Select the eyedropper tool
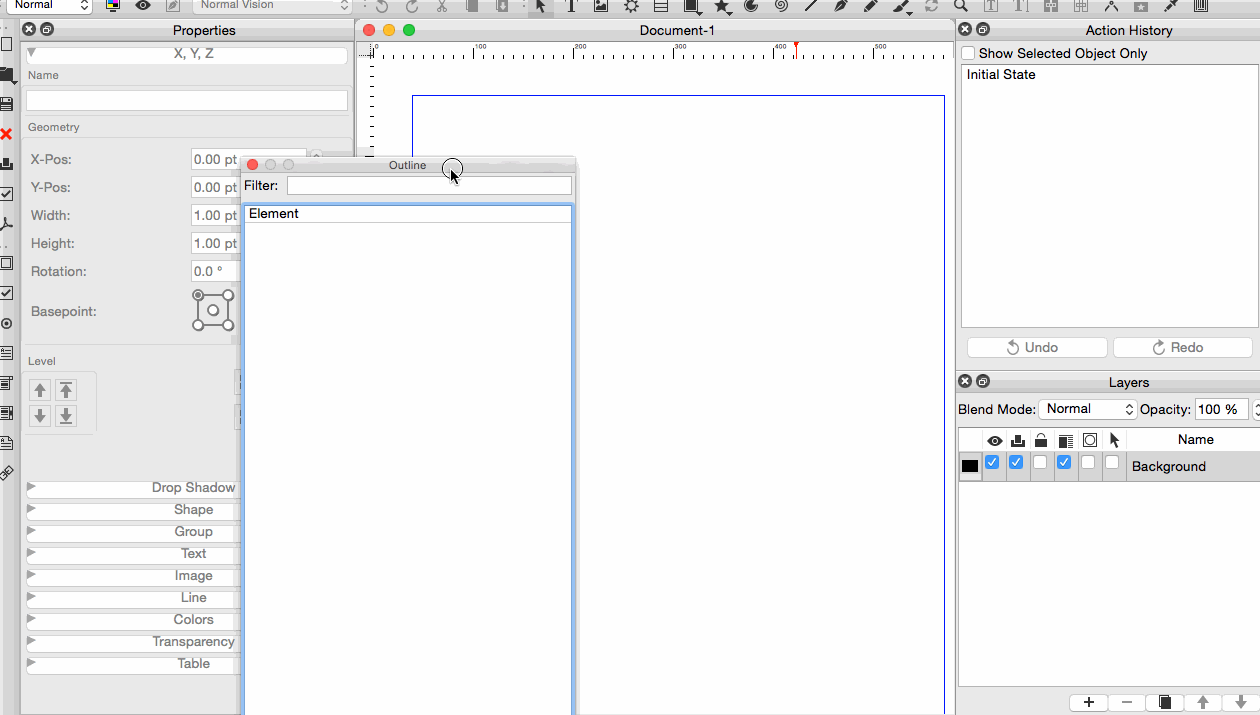Screen dimensions: 1260x715 (x=1170, y=6)
